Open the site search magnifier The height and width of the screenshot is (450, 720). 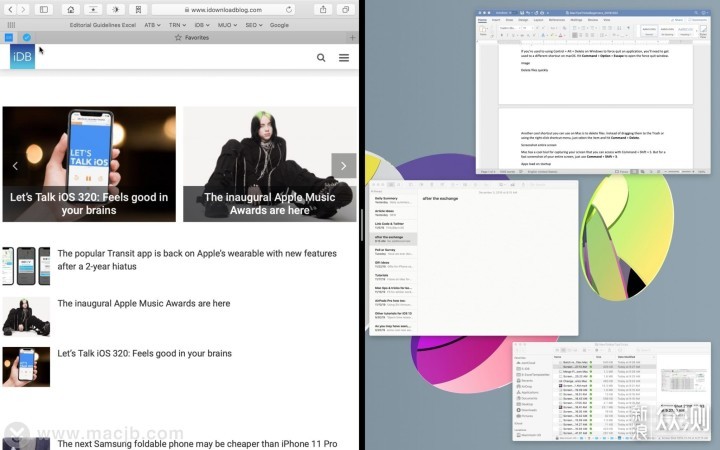tap(321, 57)
